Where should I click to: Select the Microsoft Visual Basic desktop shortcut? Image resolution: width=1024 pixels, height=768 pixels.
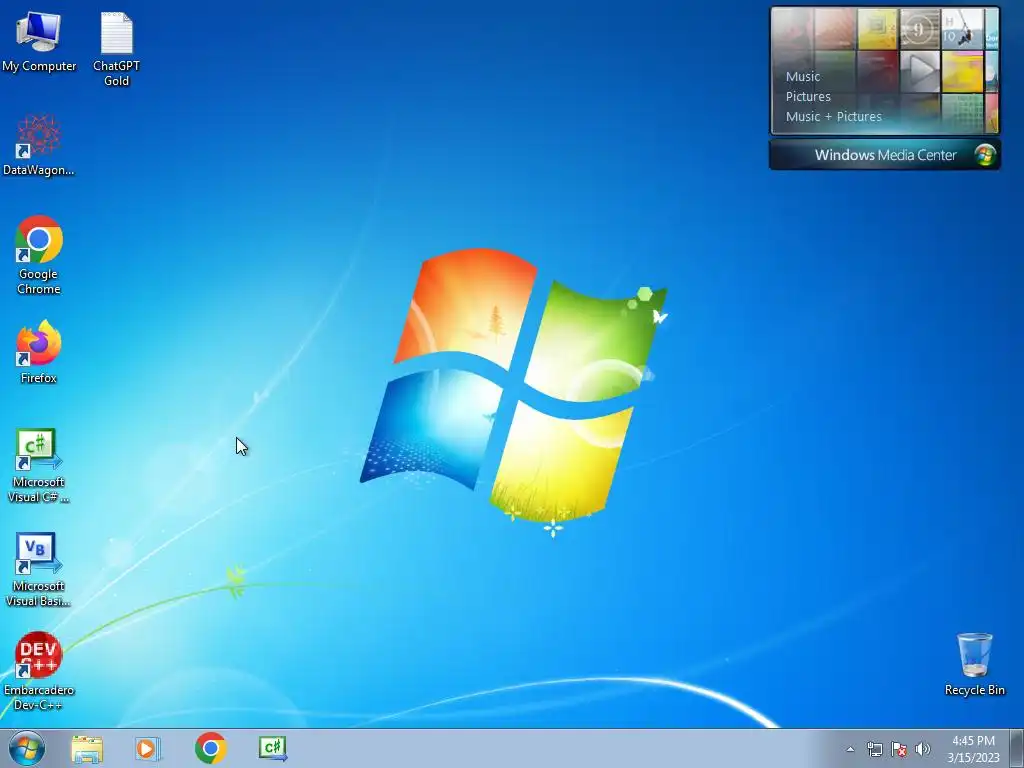tap(39, 570)
